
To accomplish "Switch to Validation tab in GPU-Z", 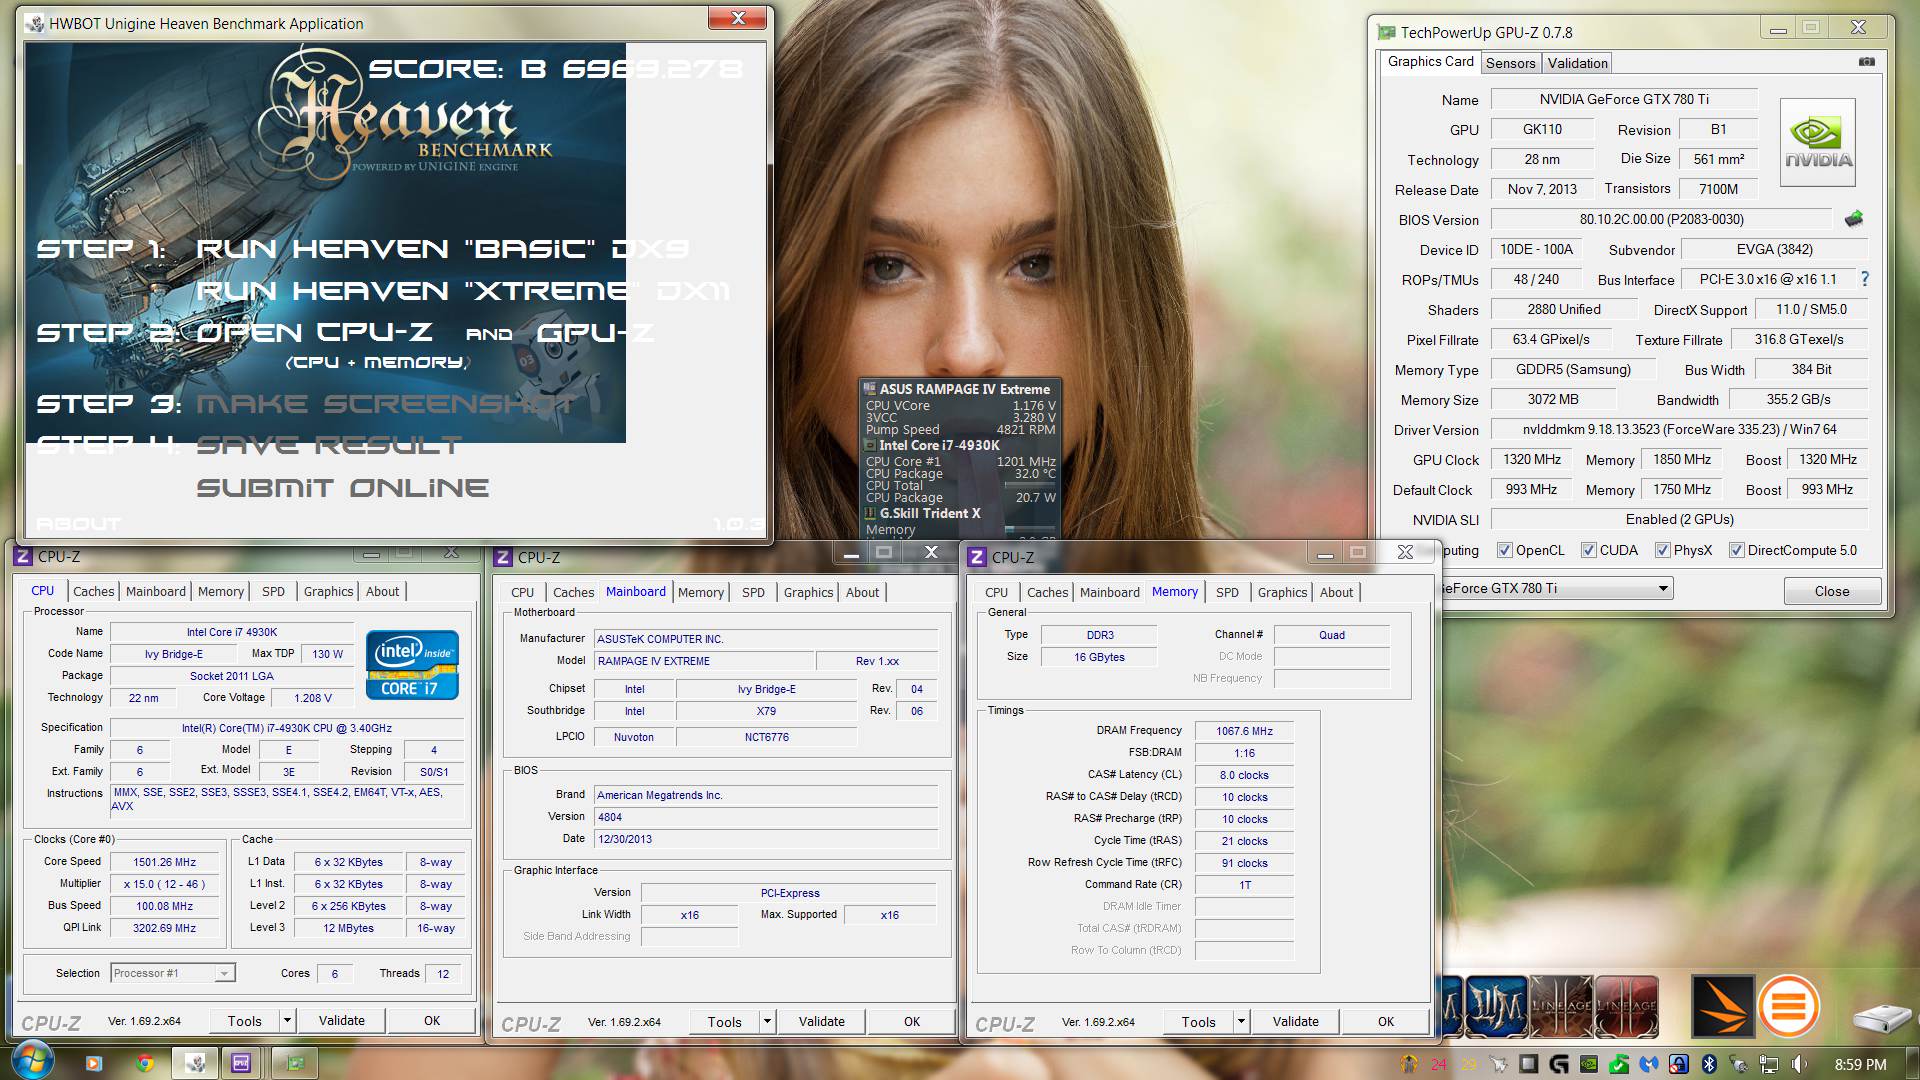I will coord(1577,63).
